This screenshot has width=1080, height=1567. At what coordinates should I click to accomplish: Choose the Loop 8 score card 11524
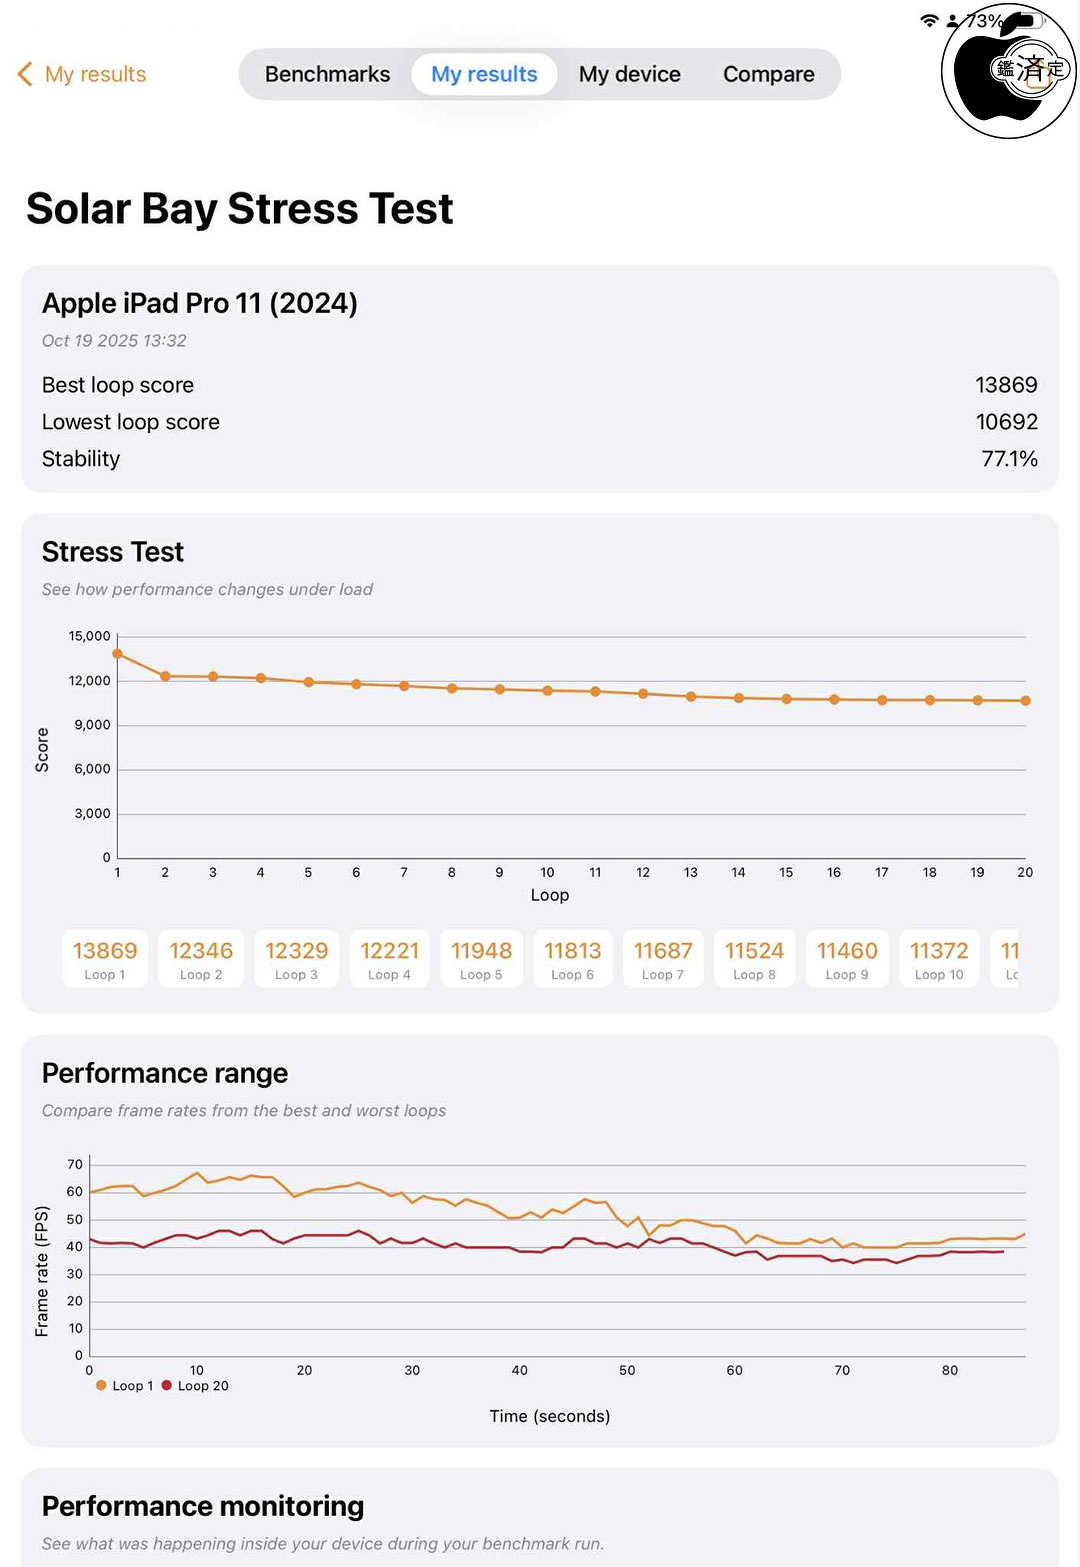click(754, 959)
